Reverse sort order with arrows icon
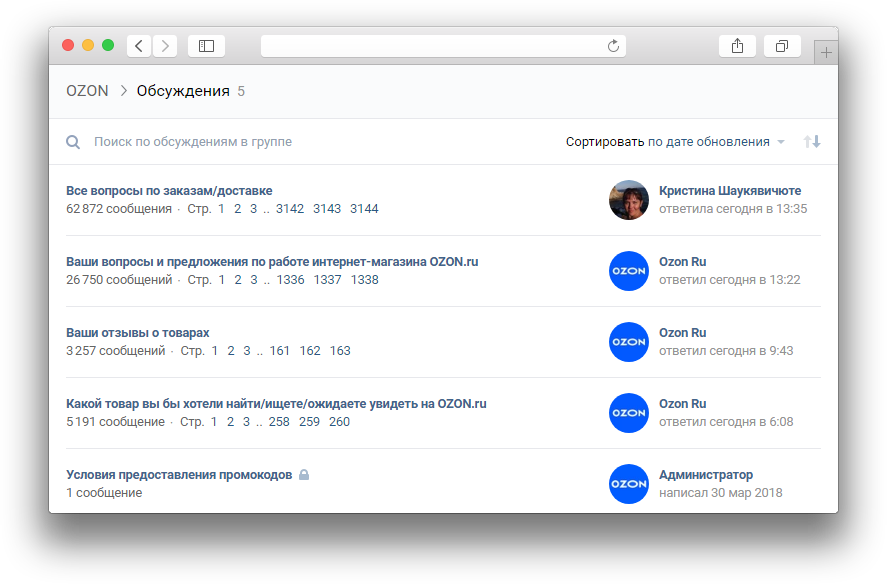The height and width of the screenshot is (584, 887). click(812, 141)
